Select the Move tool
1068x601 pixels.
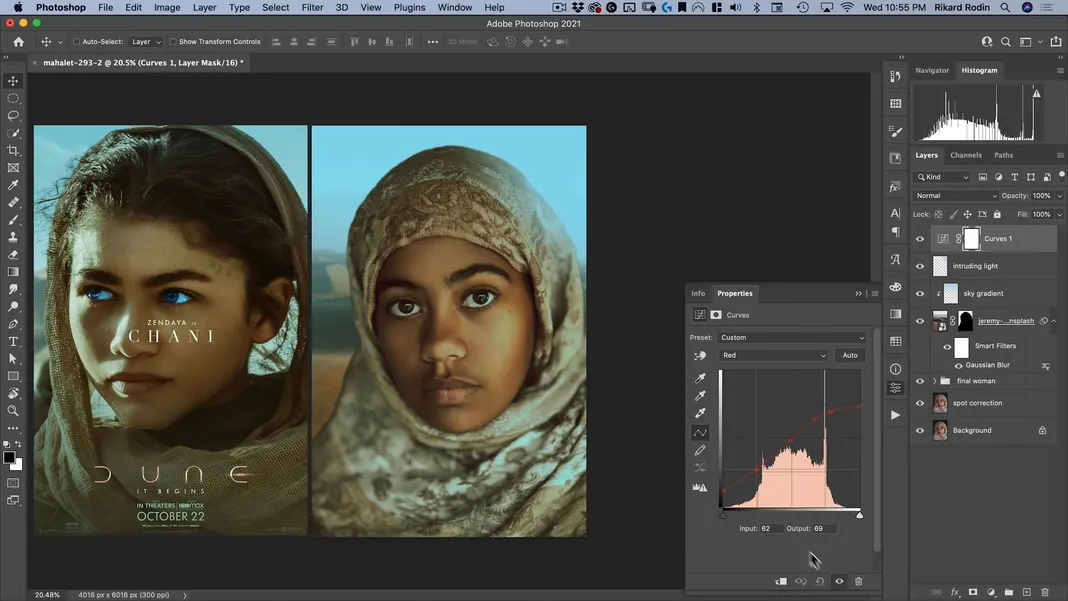click(13, 81)
